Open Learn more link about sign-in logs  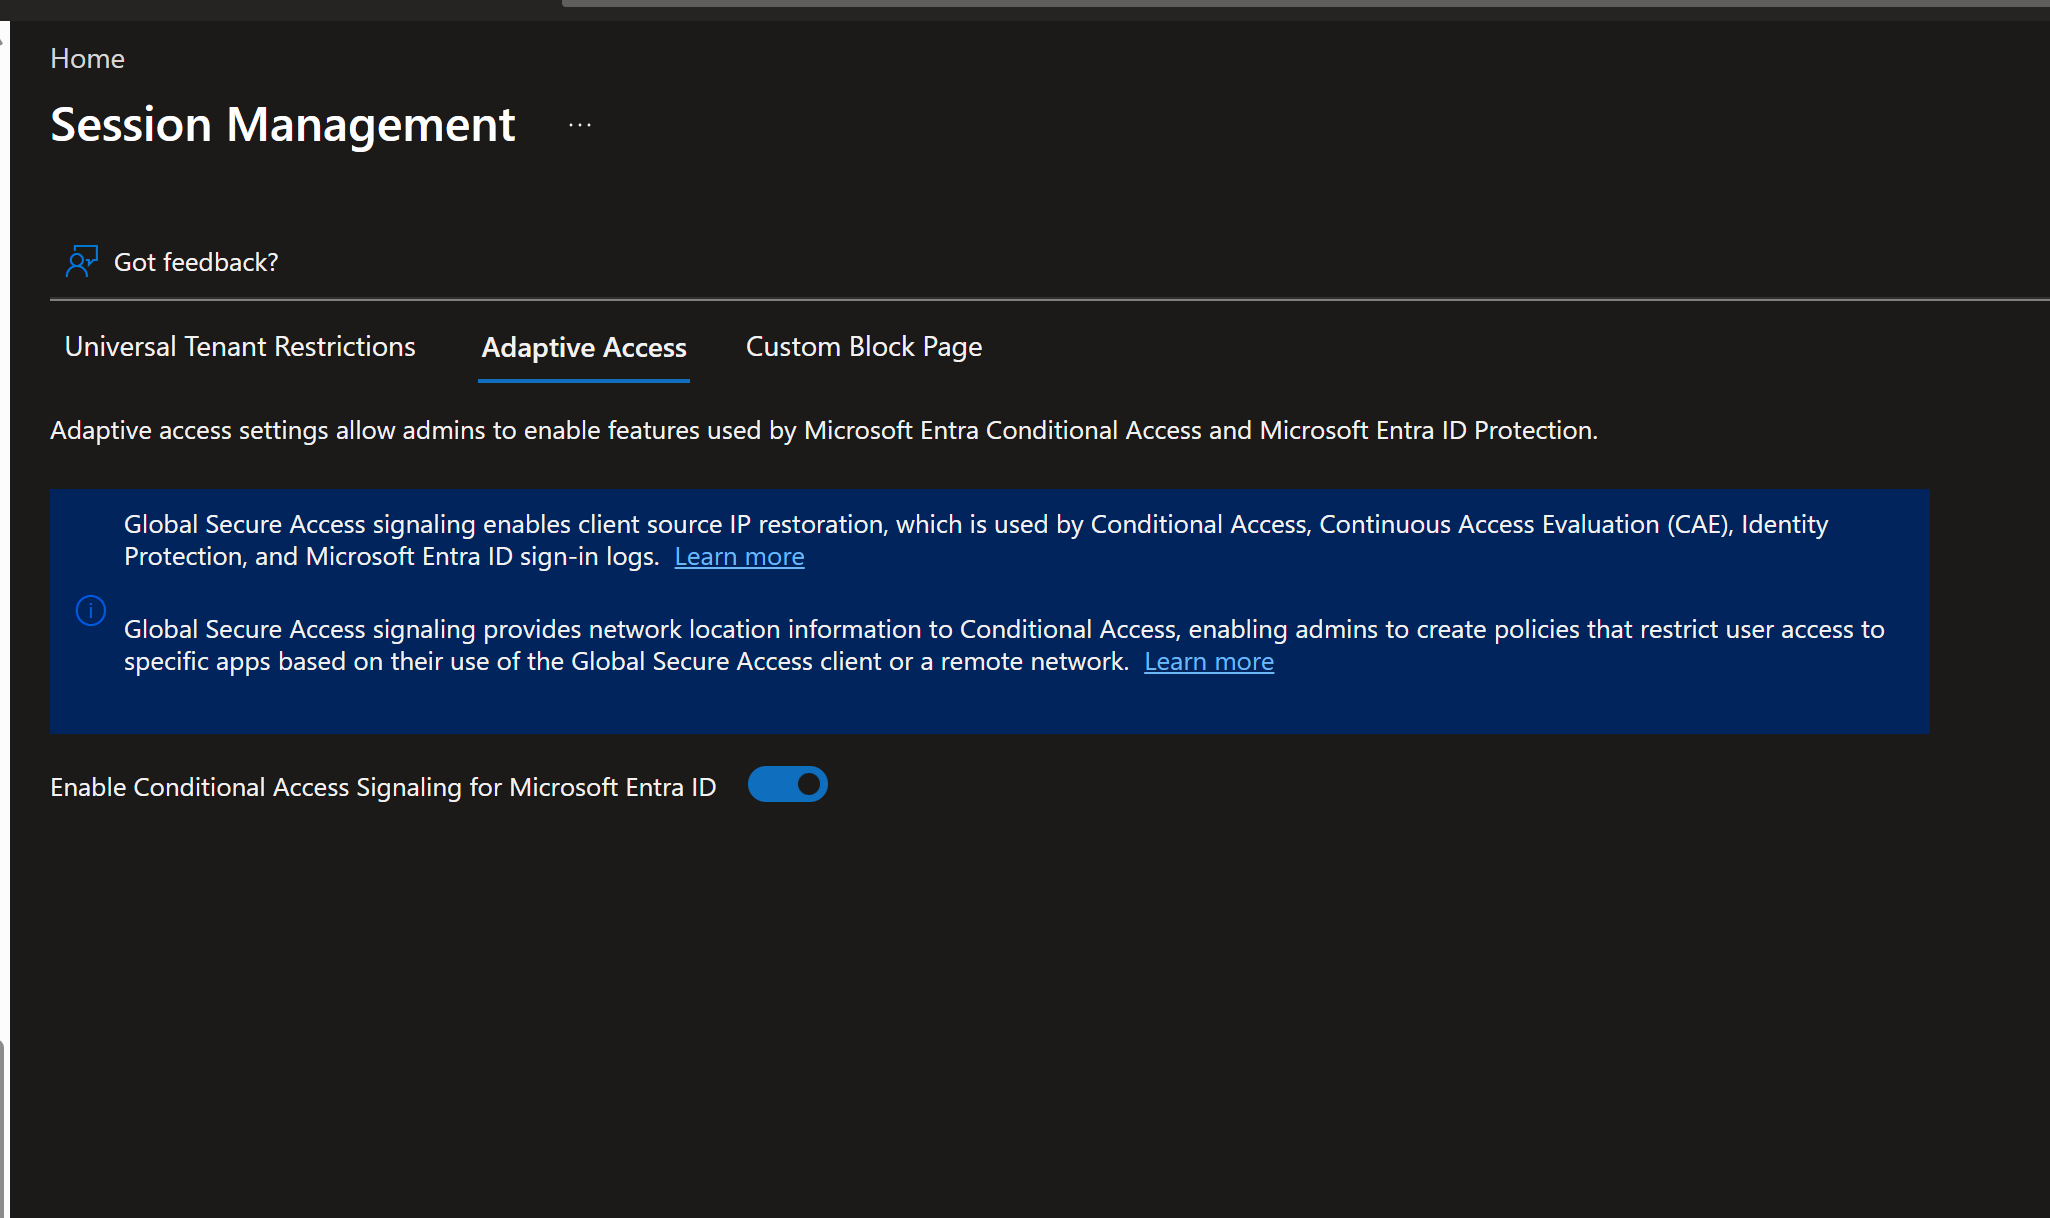point(739,556)
